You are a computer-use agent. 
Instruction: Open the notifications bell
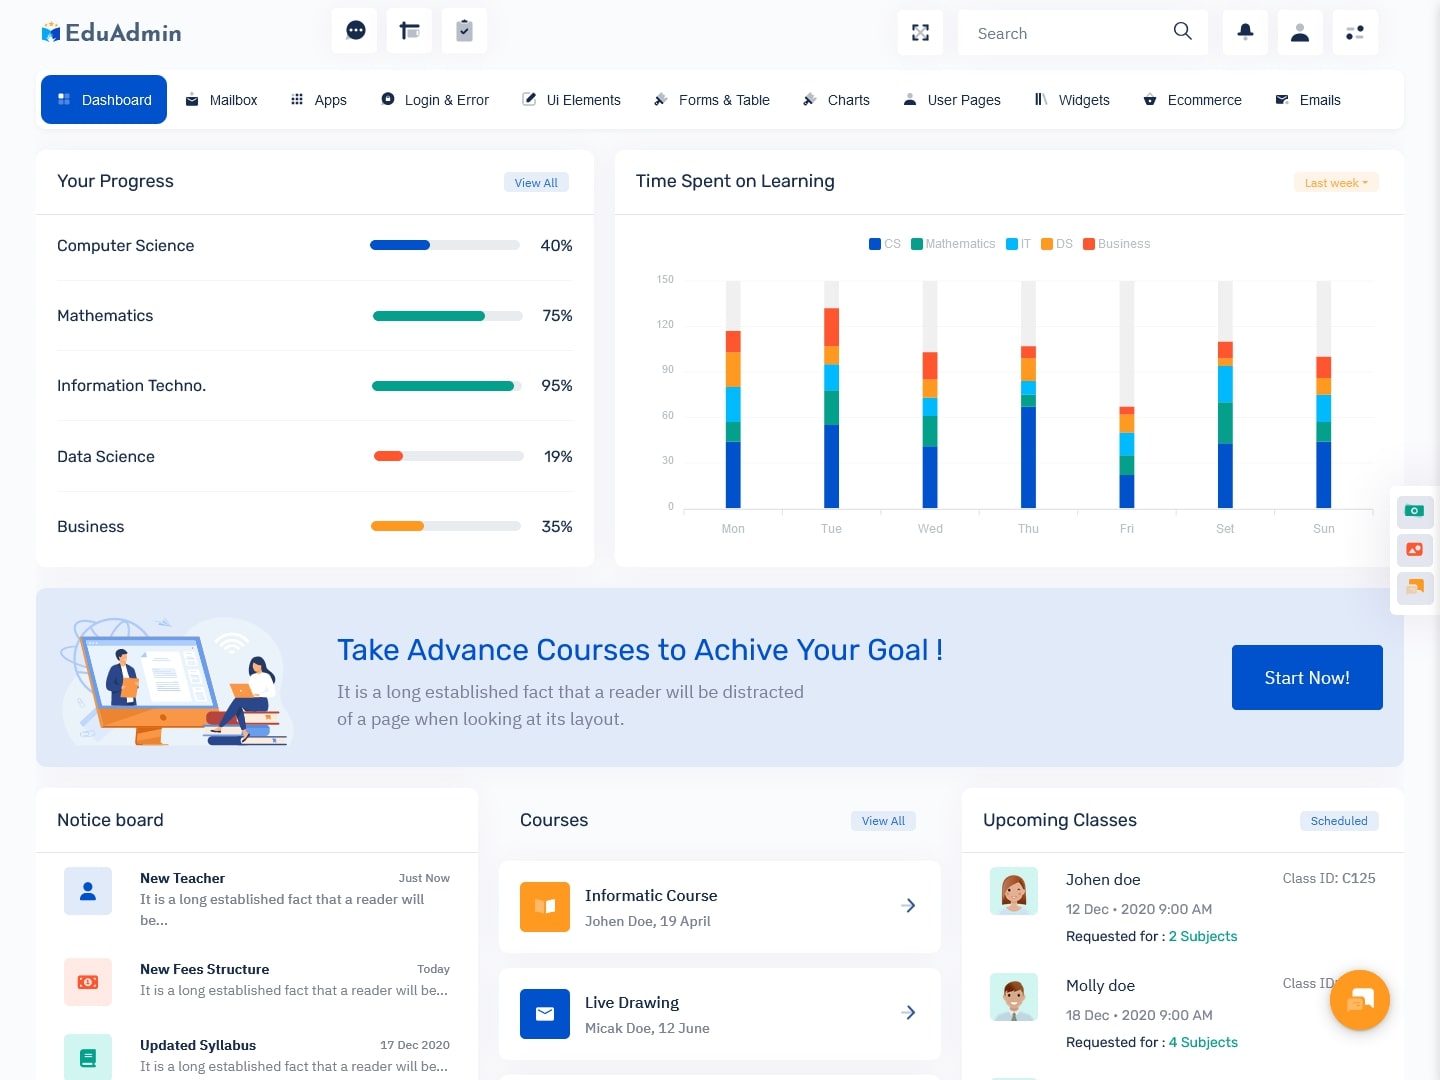[1245, 33]
